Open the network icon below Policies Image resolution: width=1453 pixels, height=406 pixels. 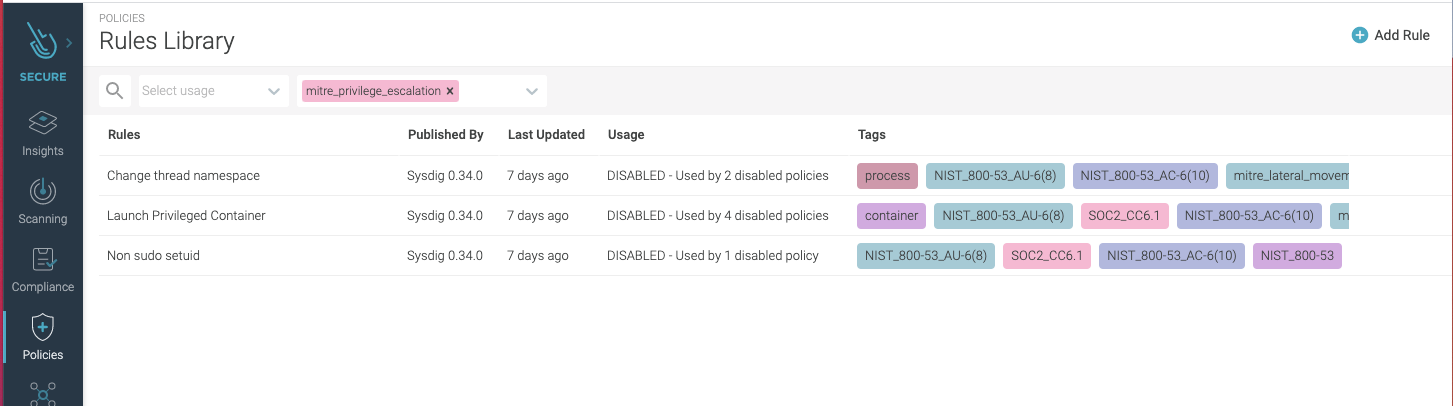point(43,393)
